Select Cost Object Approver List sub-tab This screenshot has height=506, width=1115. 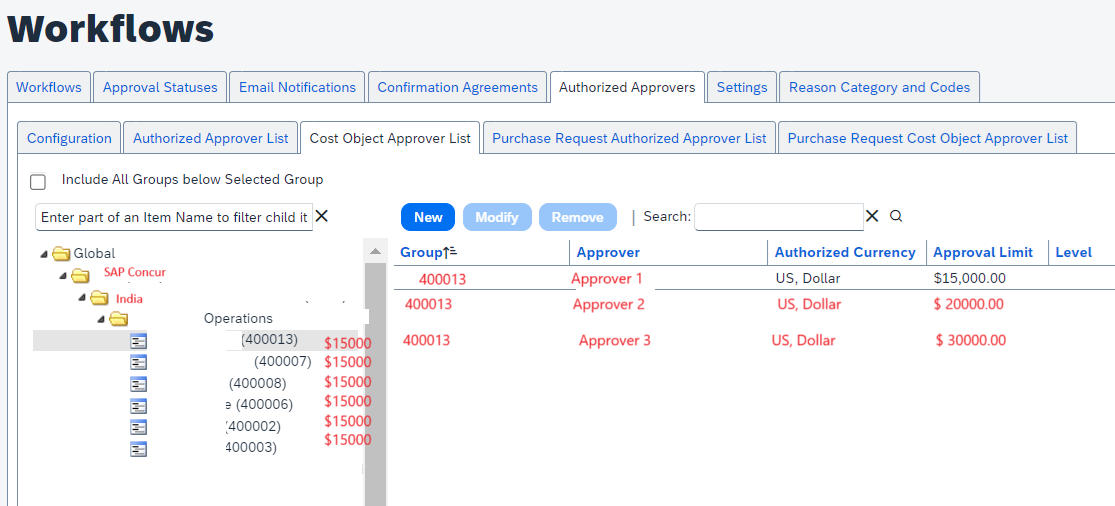pyautogui.click(x=390, y=138)
